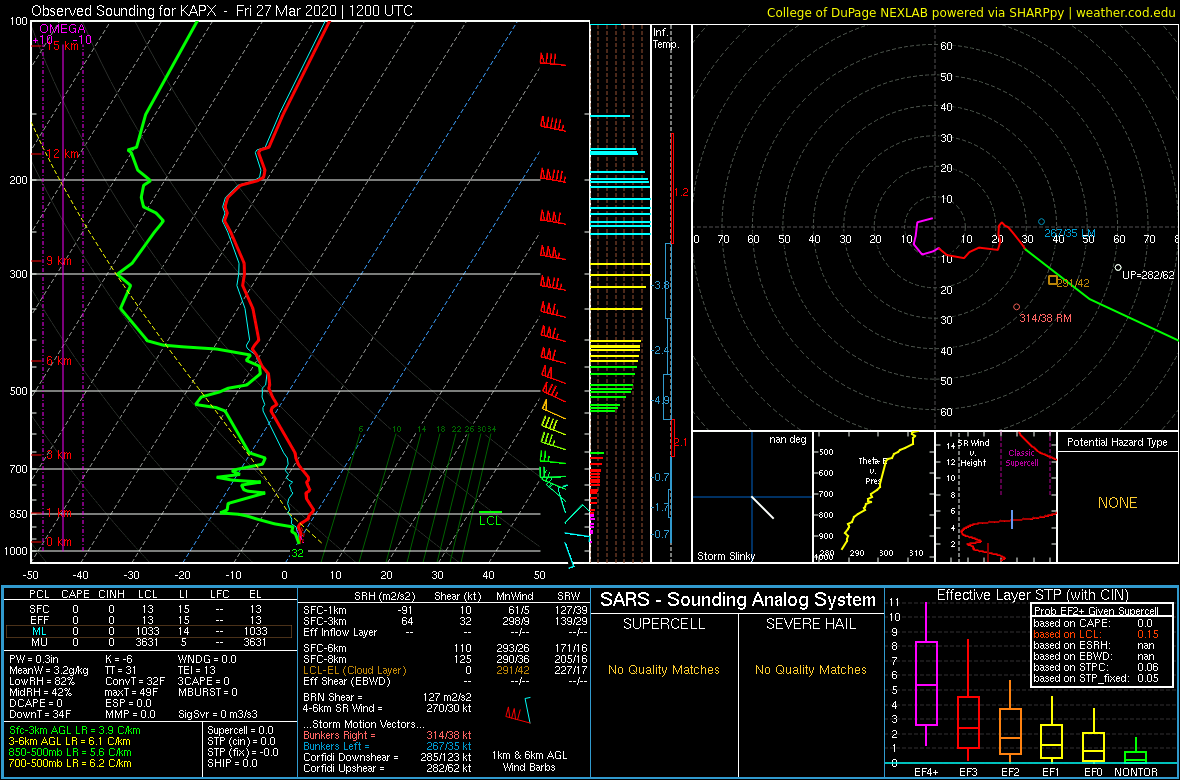This screenshot has height=780, width=1180.
Task: Click the red Bunkers right-mover circle on hodograph
Action: click(x=1017, y=306)
